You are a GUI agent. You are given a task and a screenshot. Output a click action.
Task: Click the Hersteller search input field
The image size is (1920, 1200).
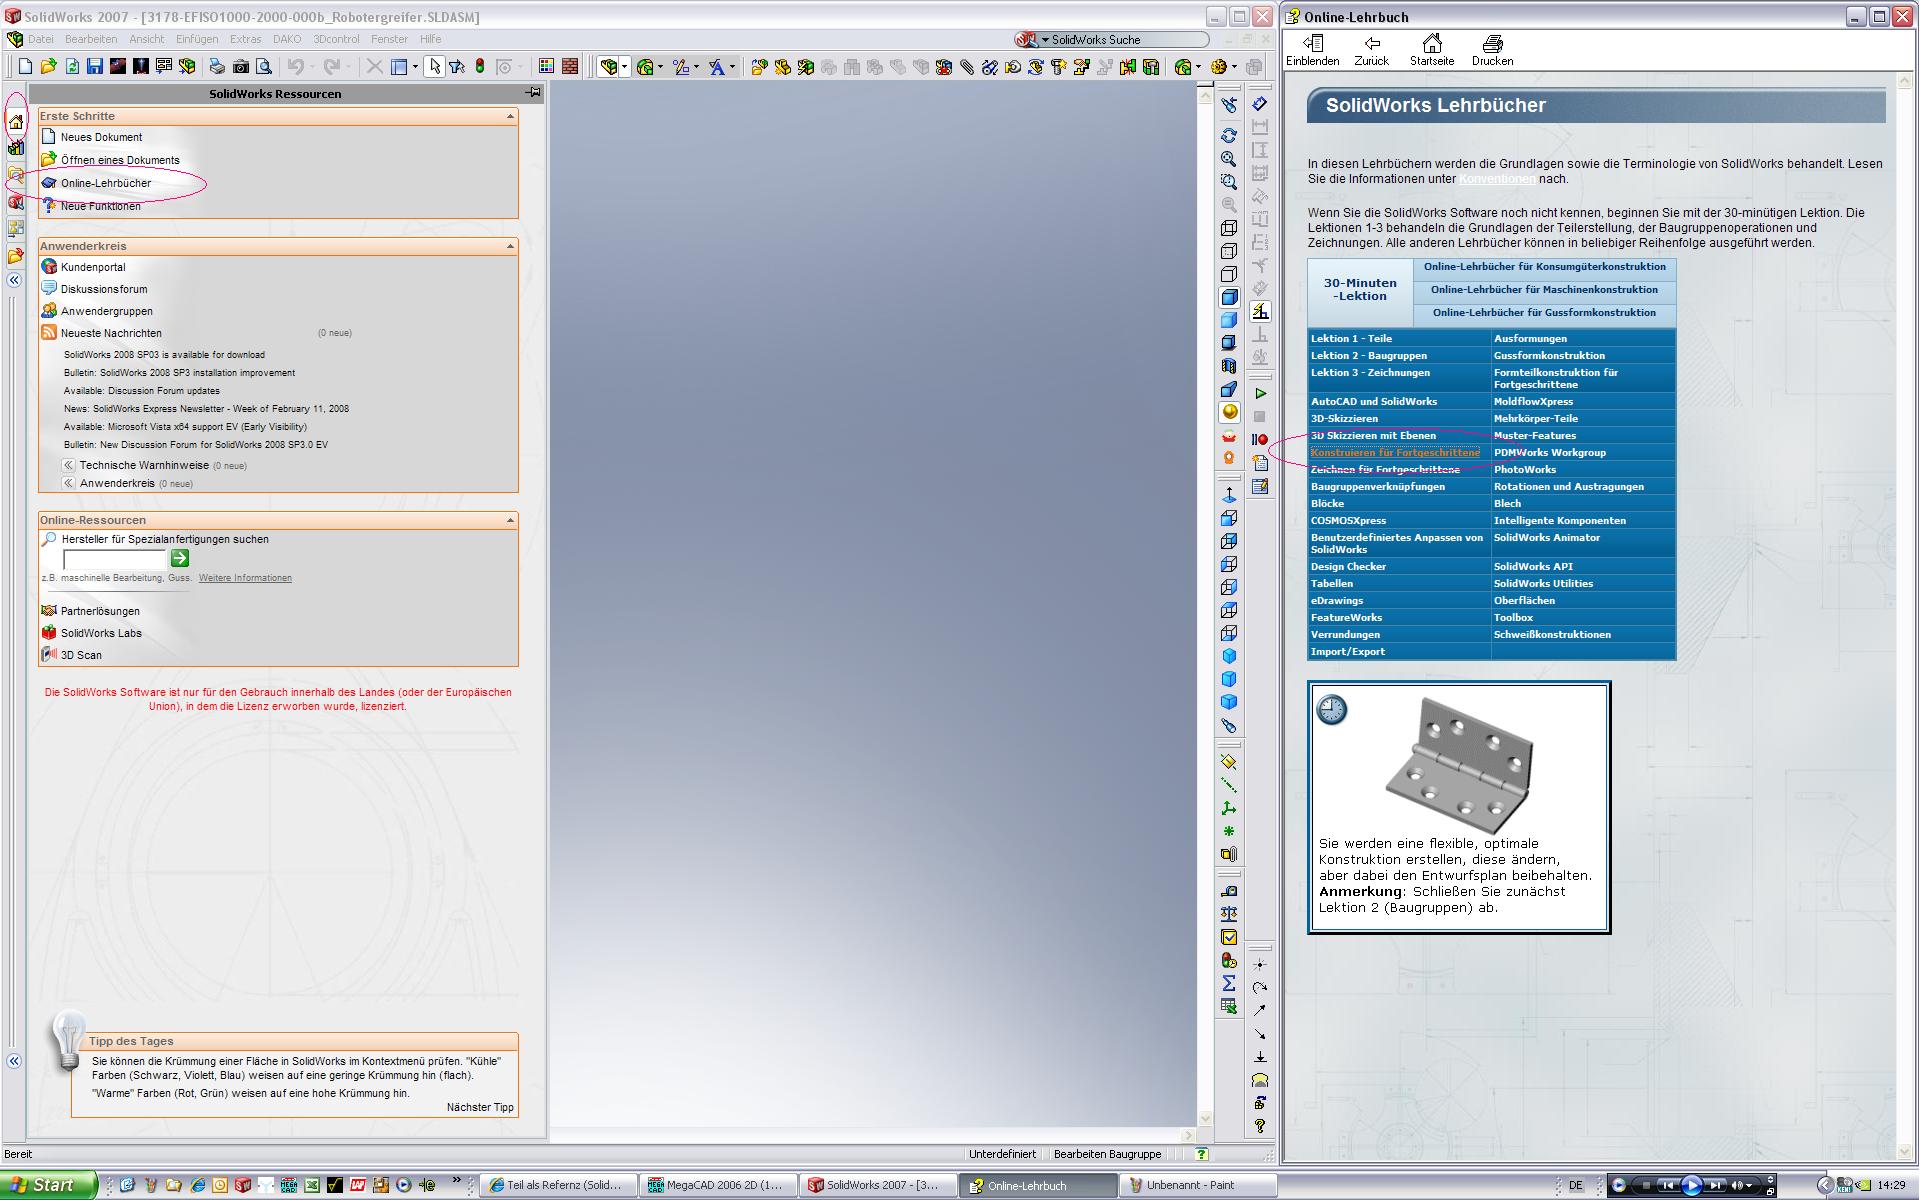(115, 559)
